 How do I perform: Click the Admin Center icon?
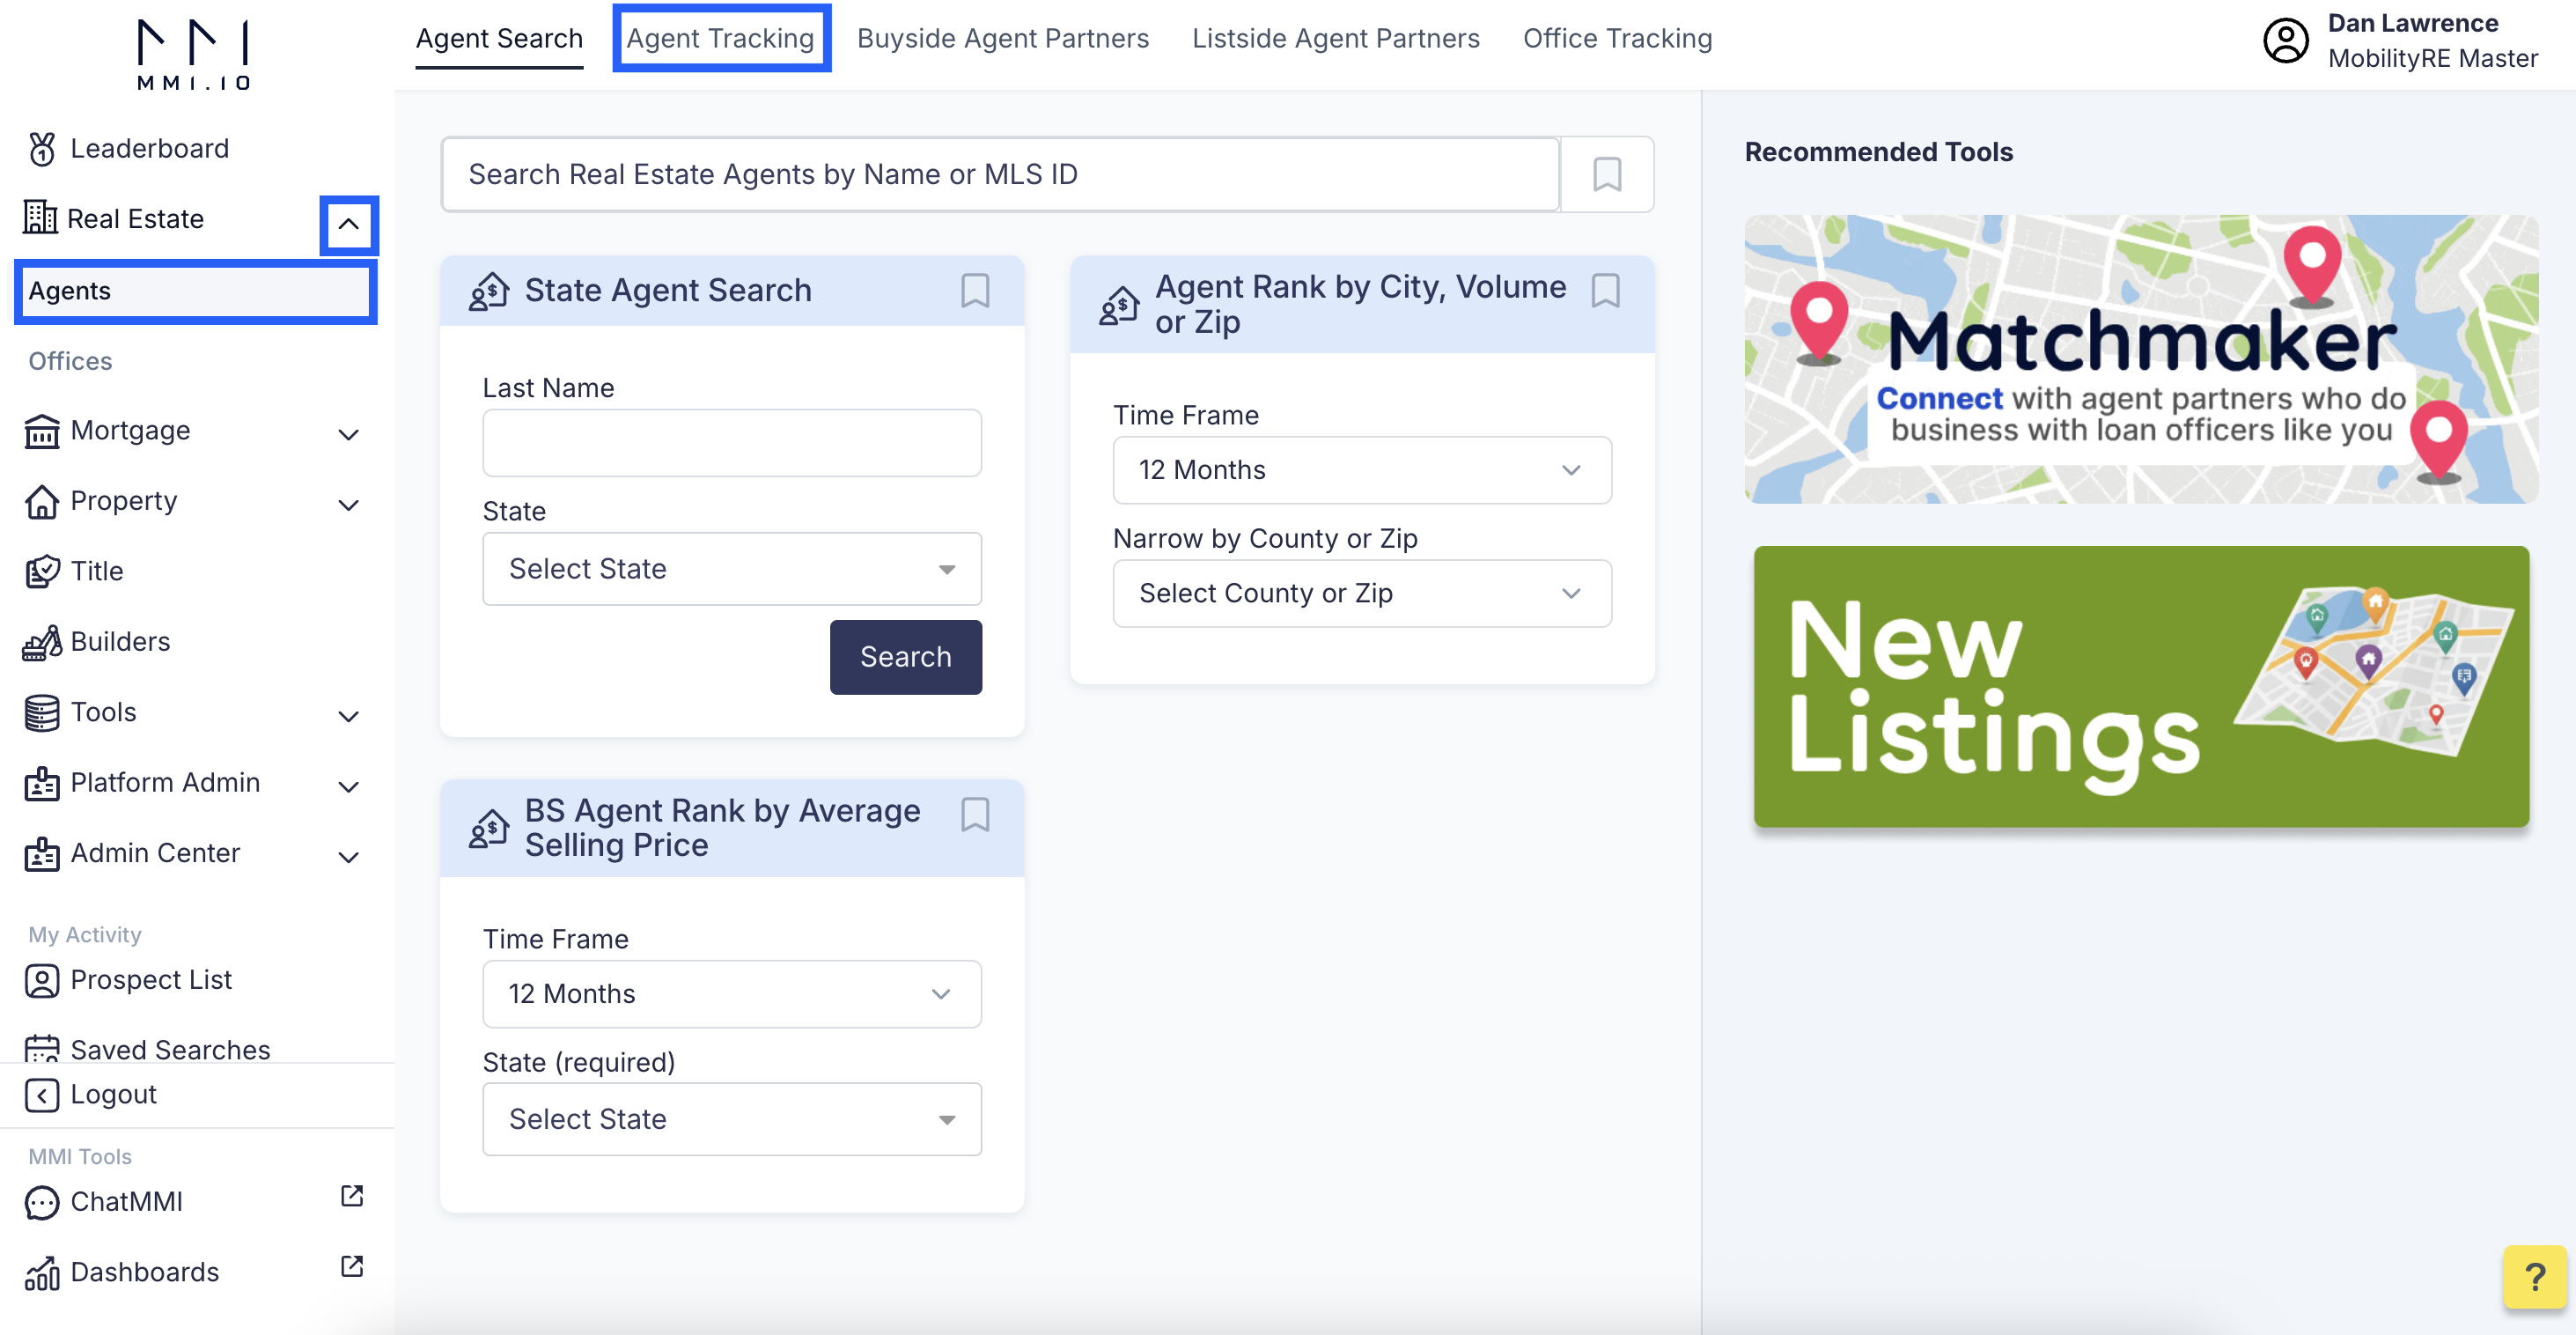[x=41, y=853]
